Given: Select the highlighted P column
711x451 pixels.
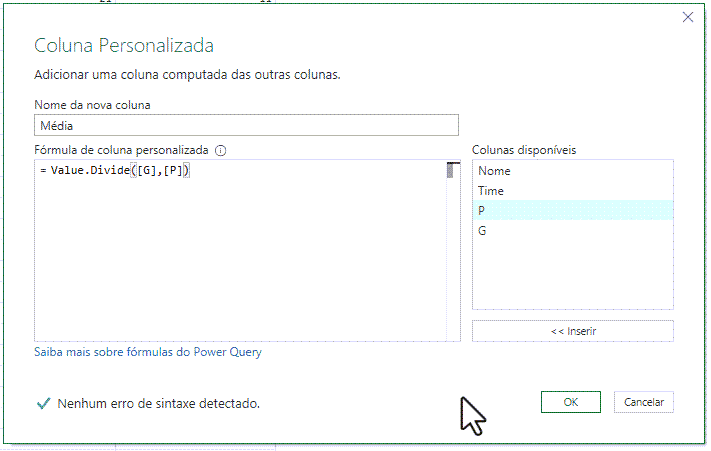Looking at the screenshot, I should 573,210.
